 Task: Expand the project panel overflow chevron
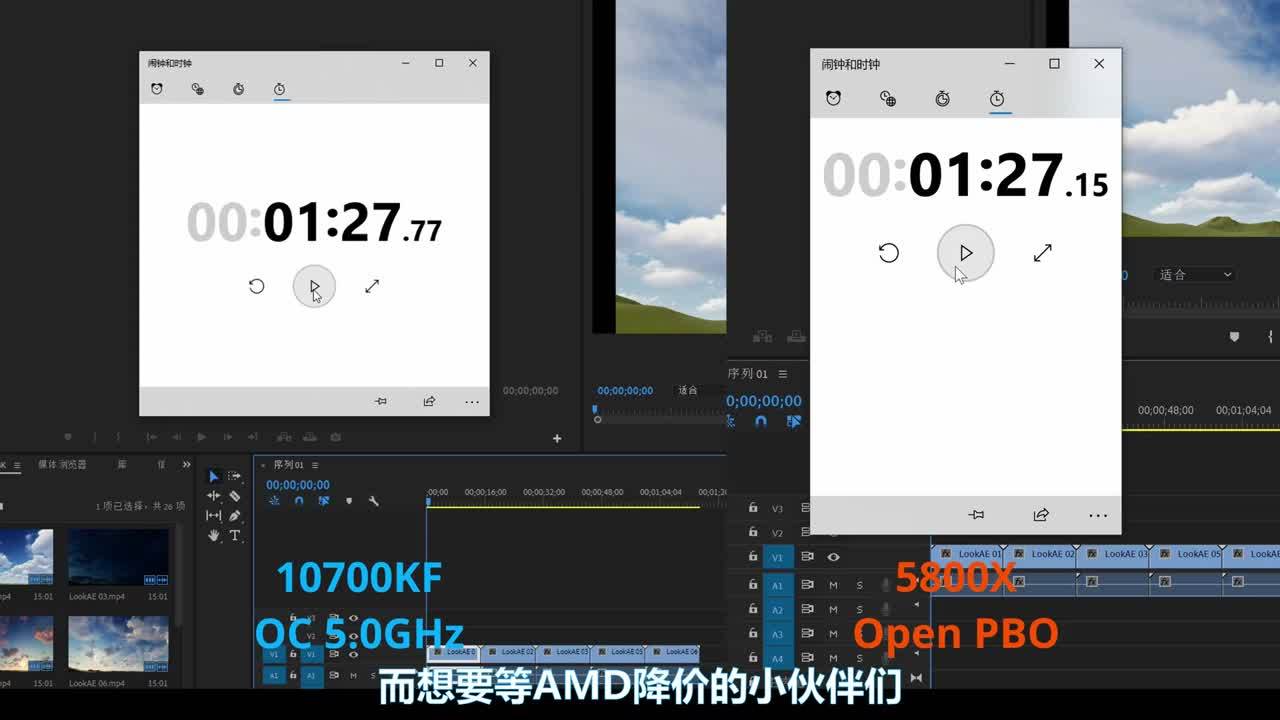(x=186, y=465)
